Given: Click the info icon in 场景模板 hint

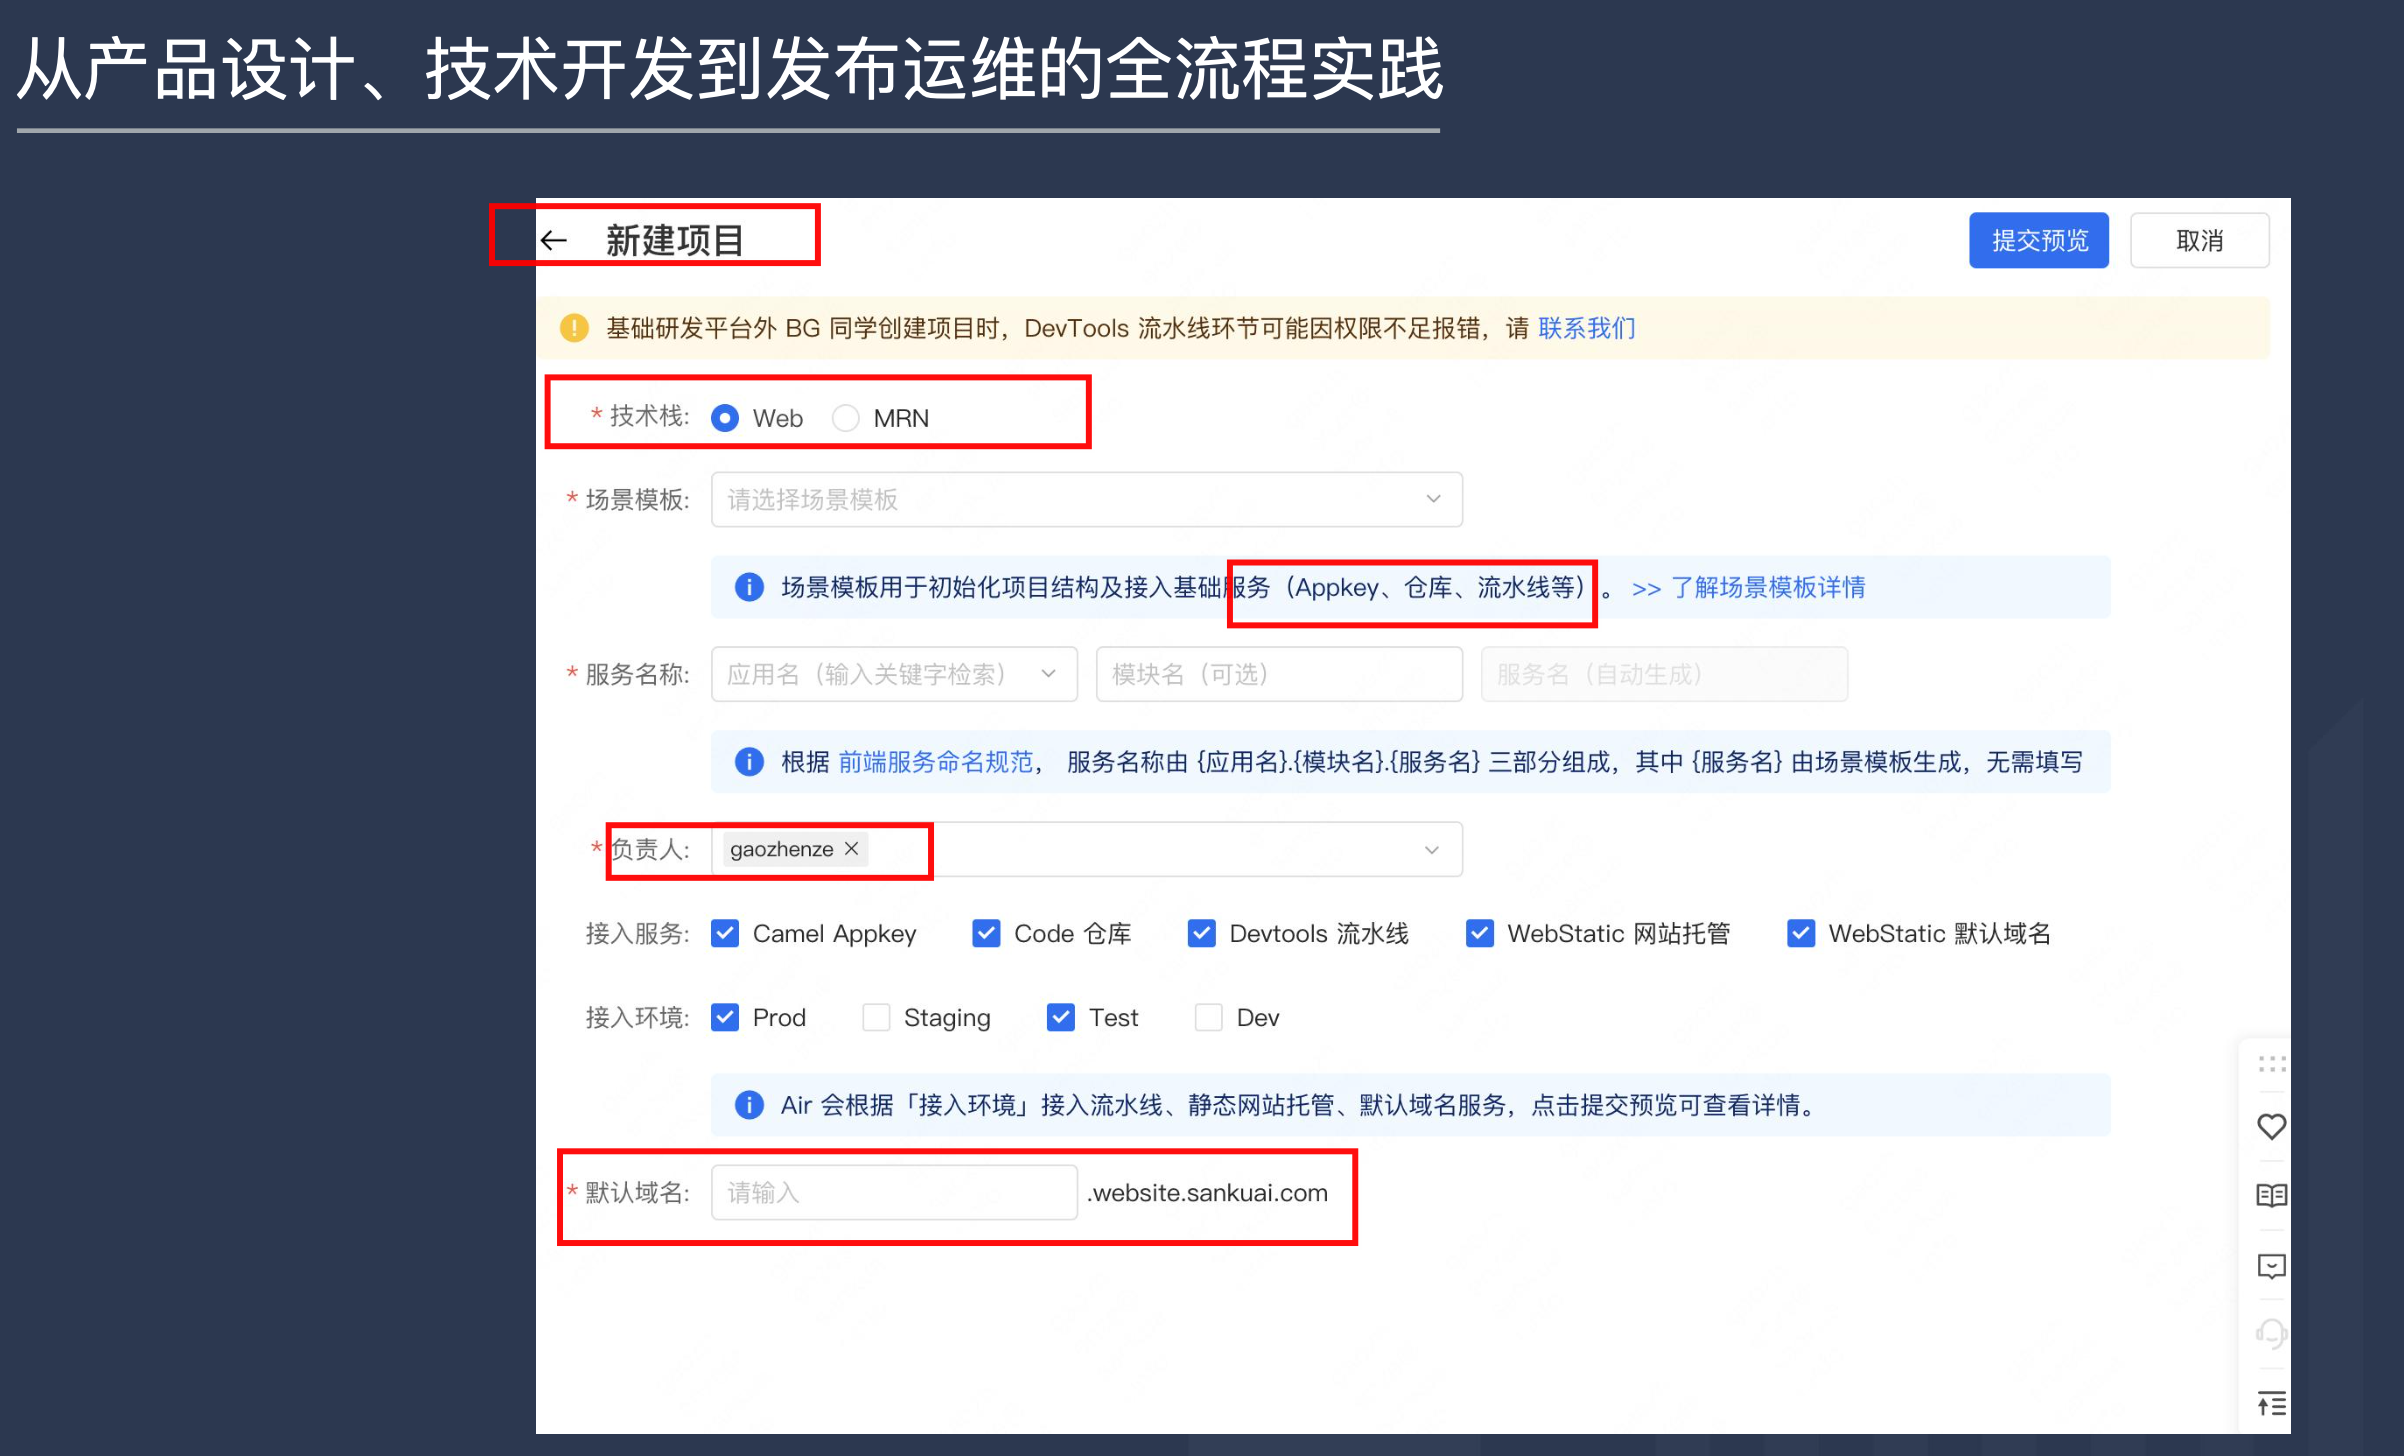Looking at the screenshot, I should tap(749, 587).
